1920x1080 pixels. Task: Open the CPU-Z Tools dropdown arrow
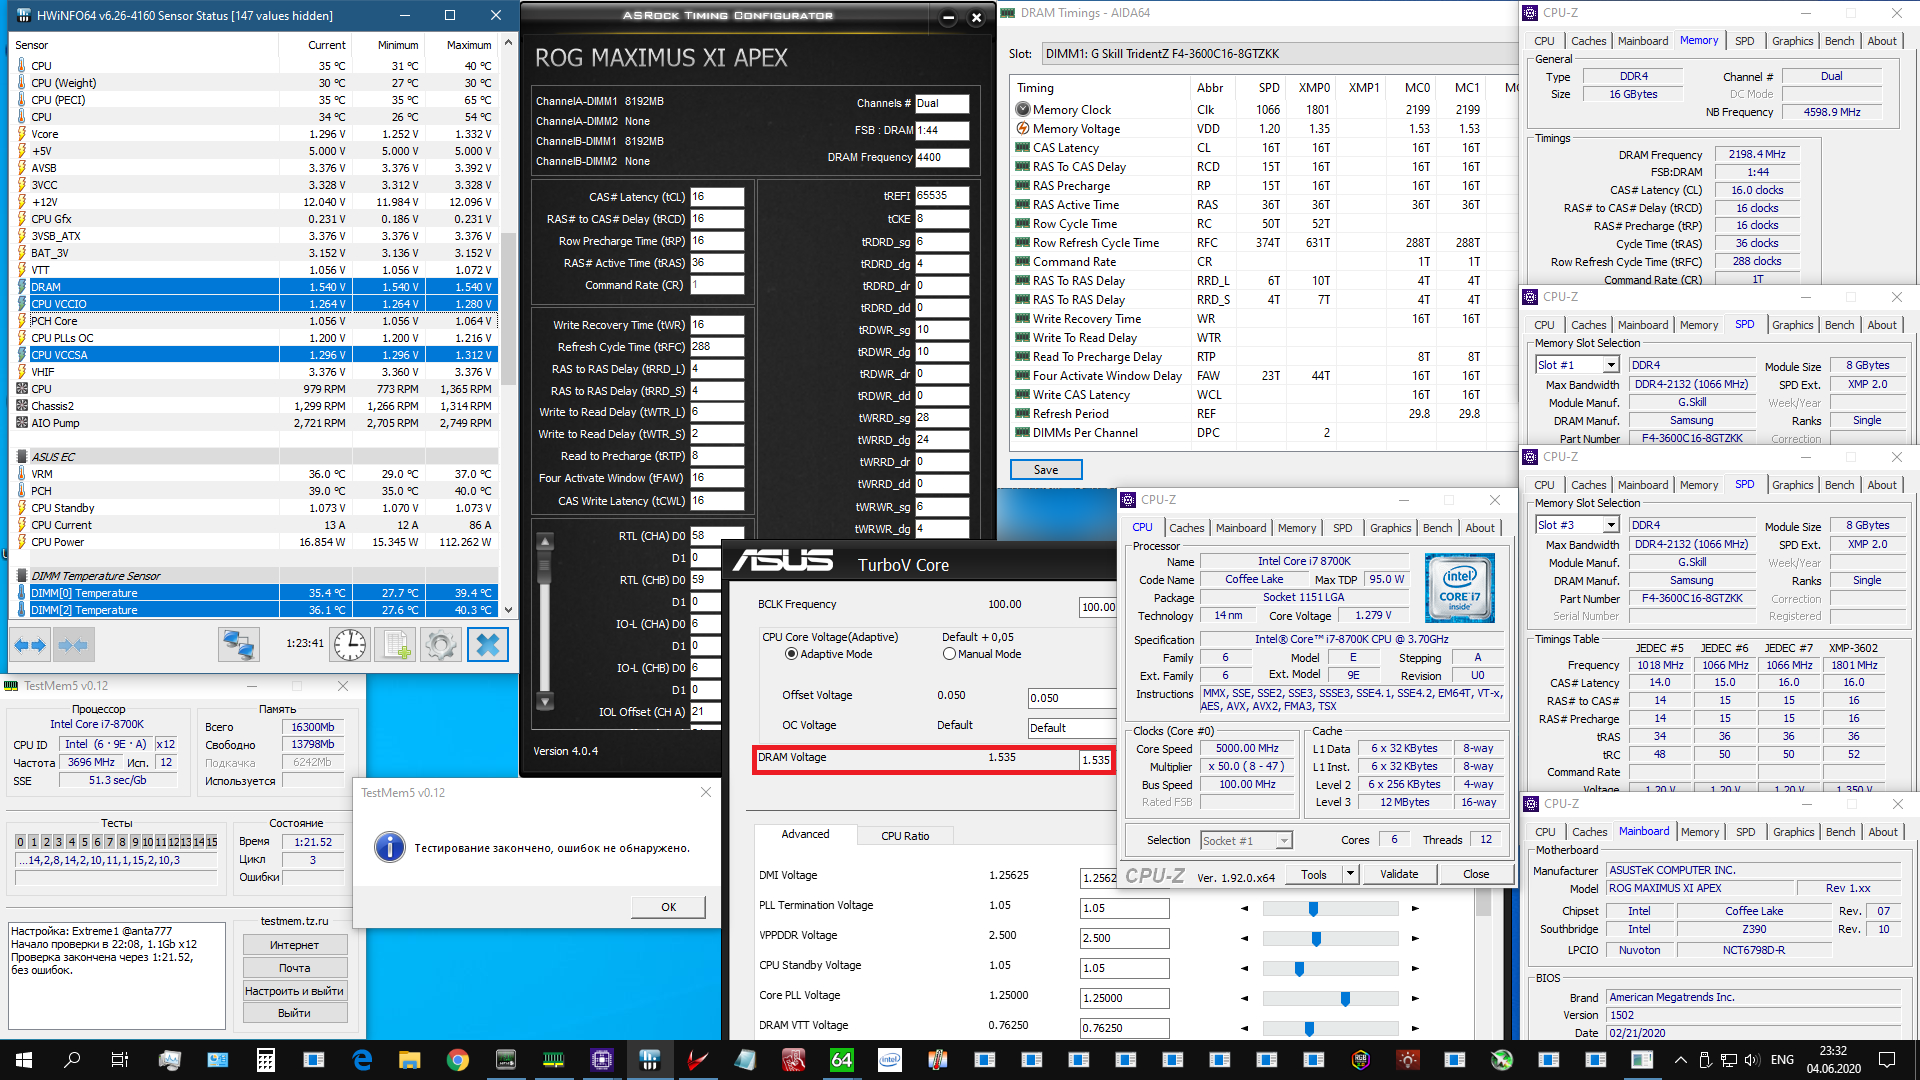click(1349, 874)
